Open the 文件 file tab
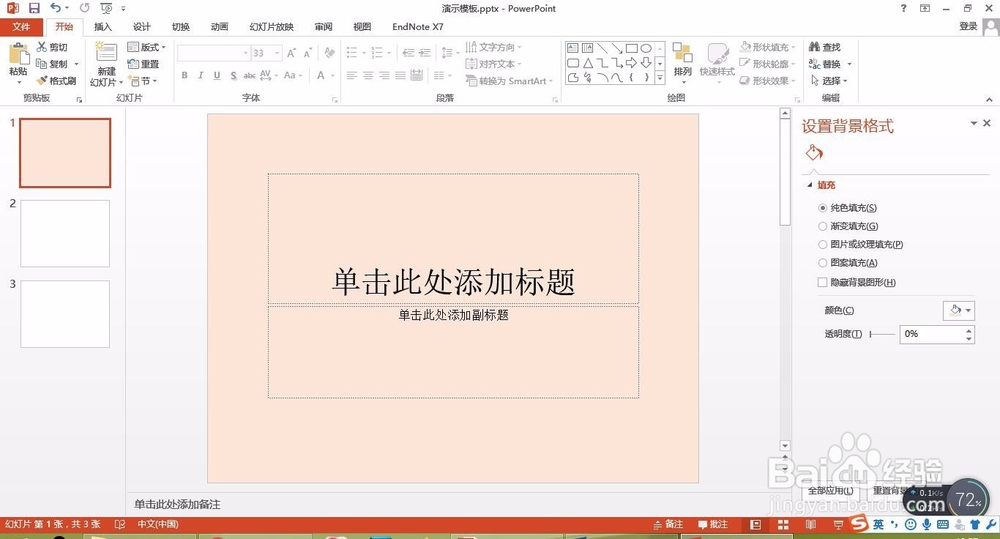The image size is (1000, 539). coord(21,27)
